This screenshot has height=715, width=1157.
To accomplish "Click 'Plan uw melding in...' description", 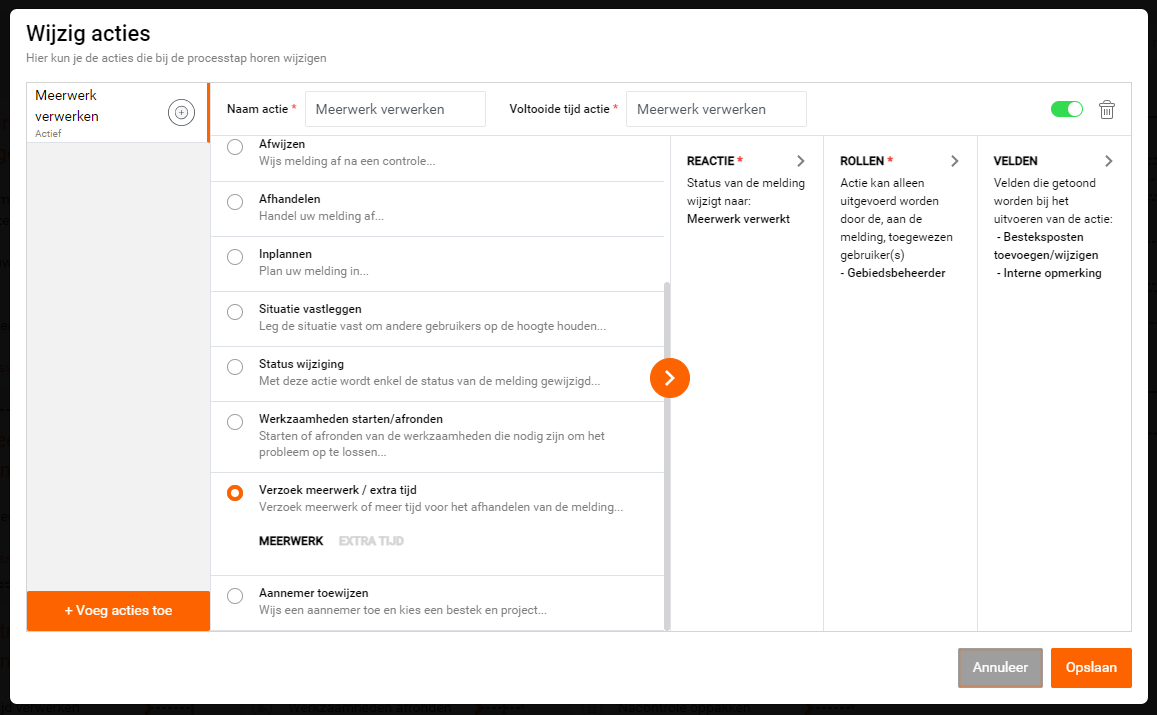I will [x=314, y=271].
